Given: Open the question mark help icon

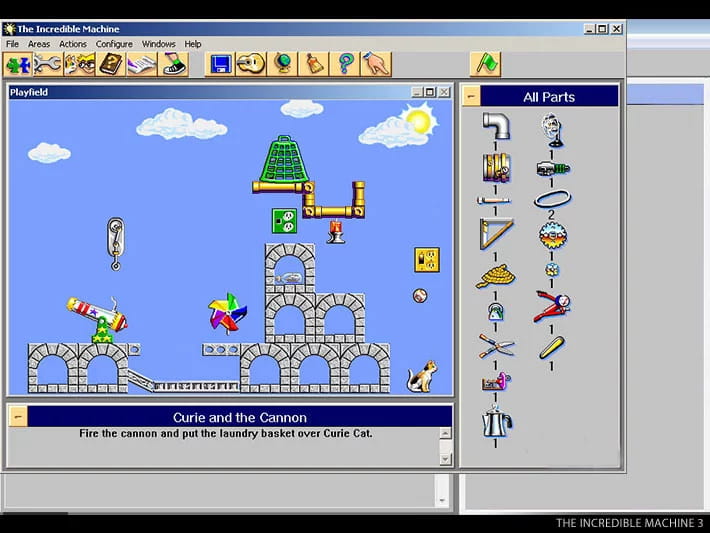Looking at the screenshot, I should point(345,64).
